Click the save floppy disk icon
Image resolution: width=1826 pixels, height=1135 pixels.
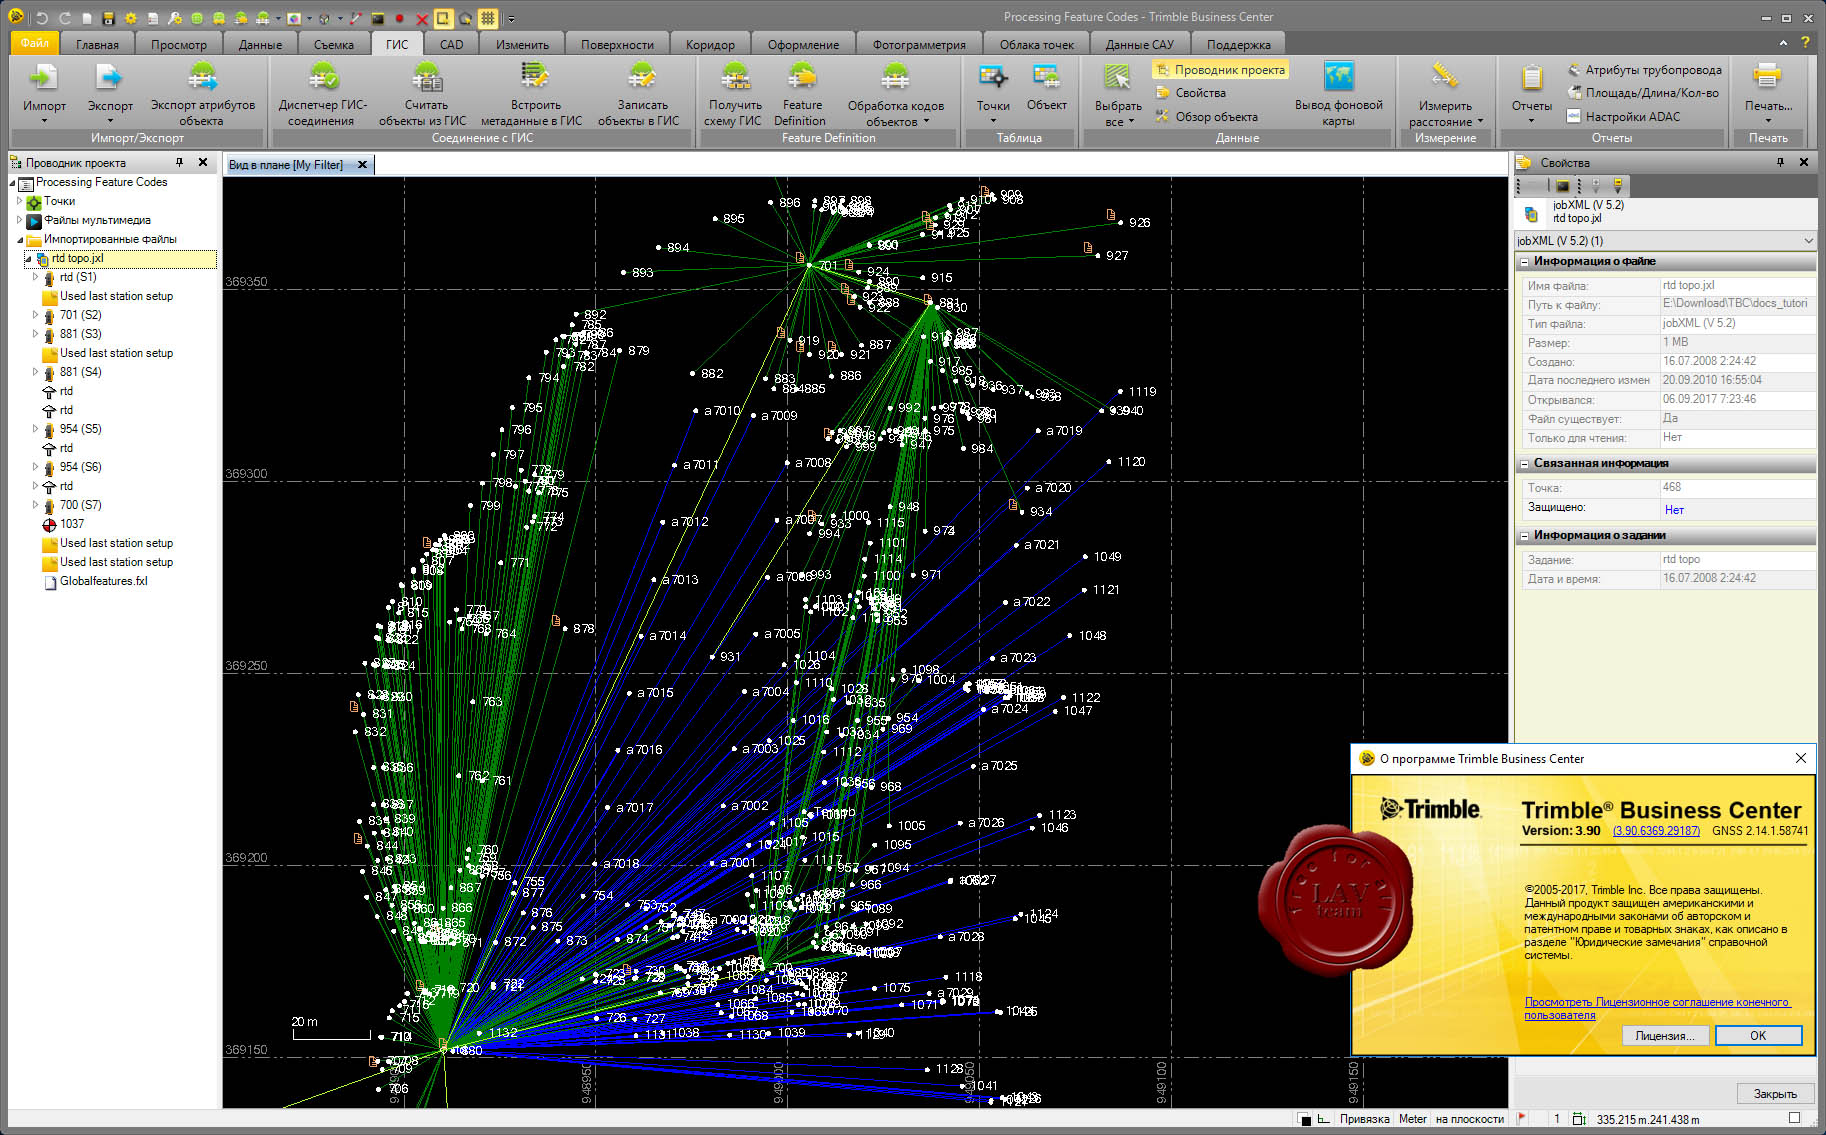coord(108,18)
